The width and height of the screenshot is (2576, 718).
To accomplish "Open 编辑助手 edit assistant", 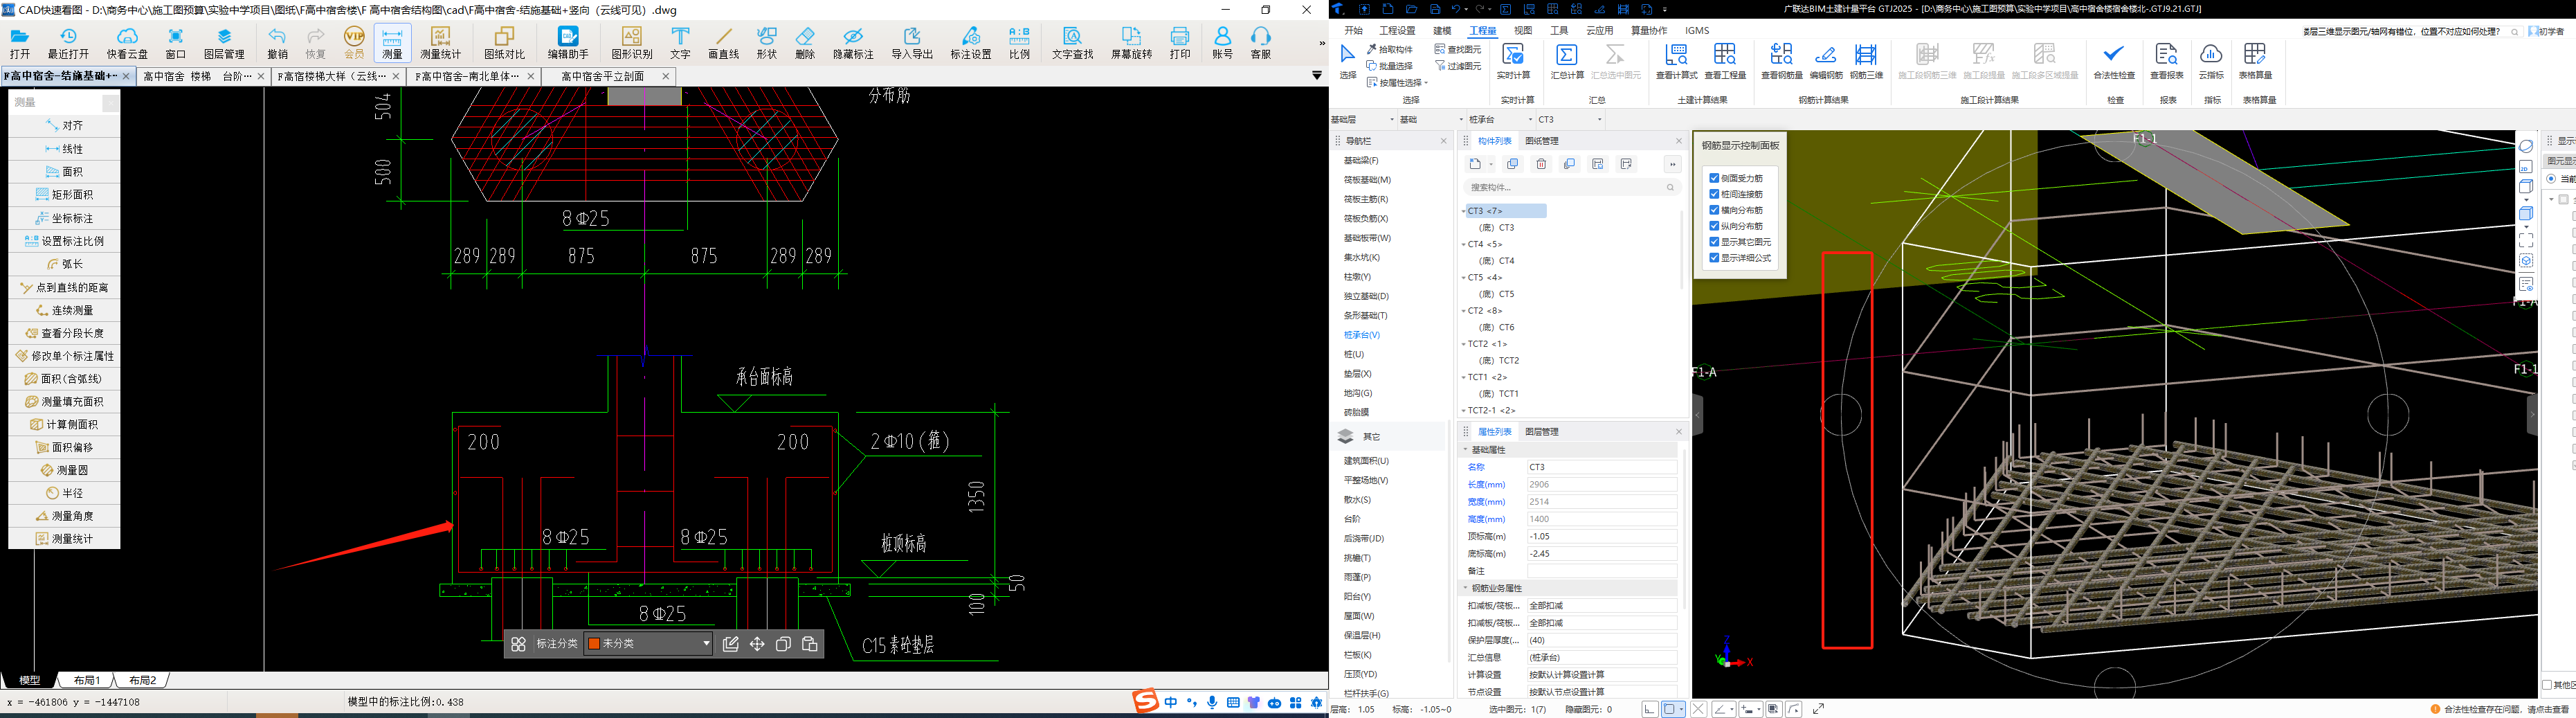I will click(x=568, y=43).
